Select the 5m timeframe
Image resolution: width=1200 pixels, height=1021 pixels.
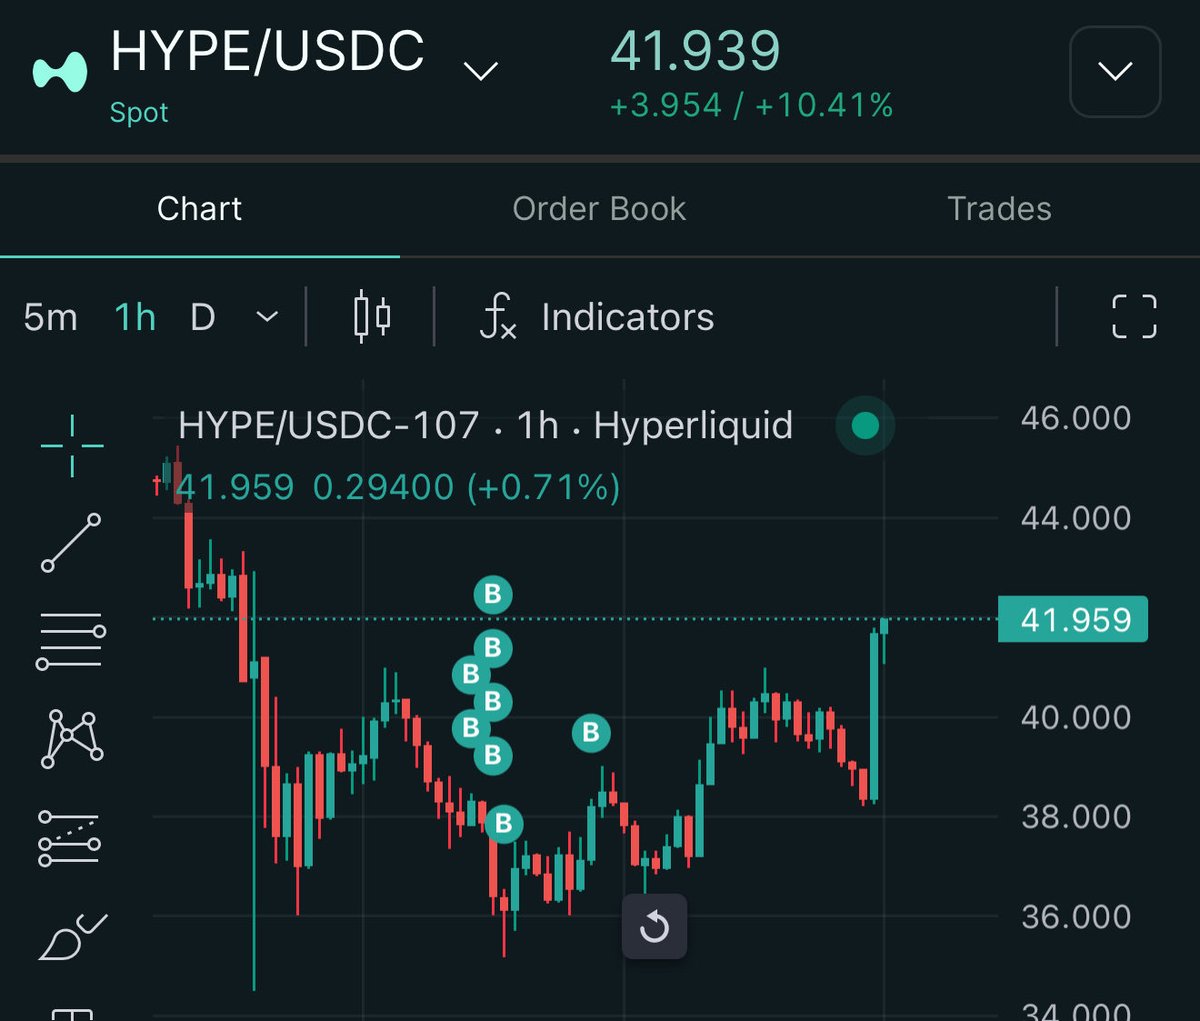(50, 317)
